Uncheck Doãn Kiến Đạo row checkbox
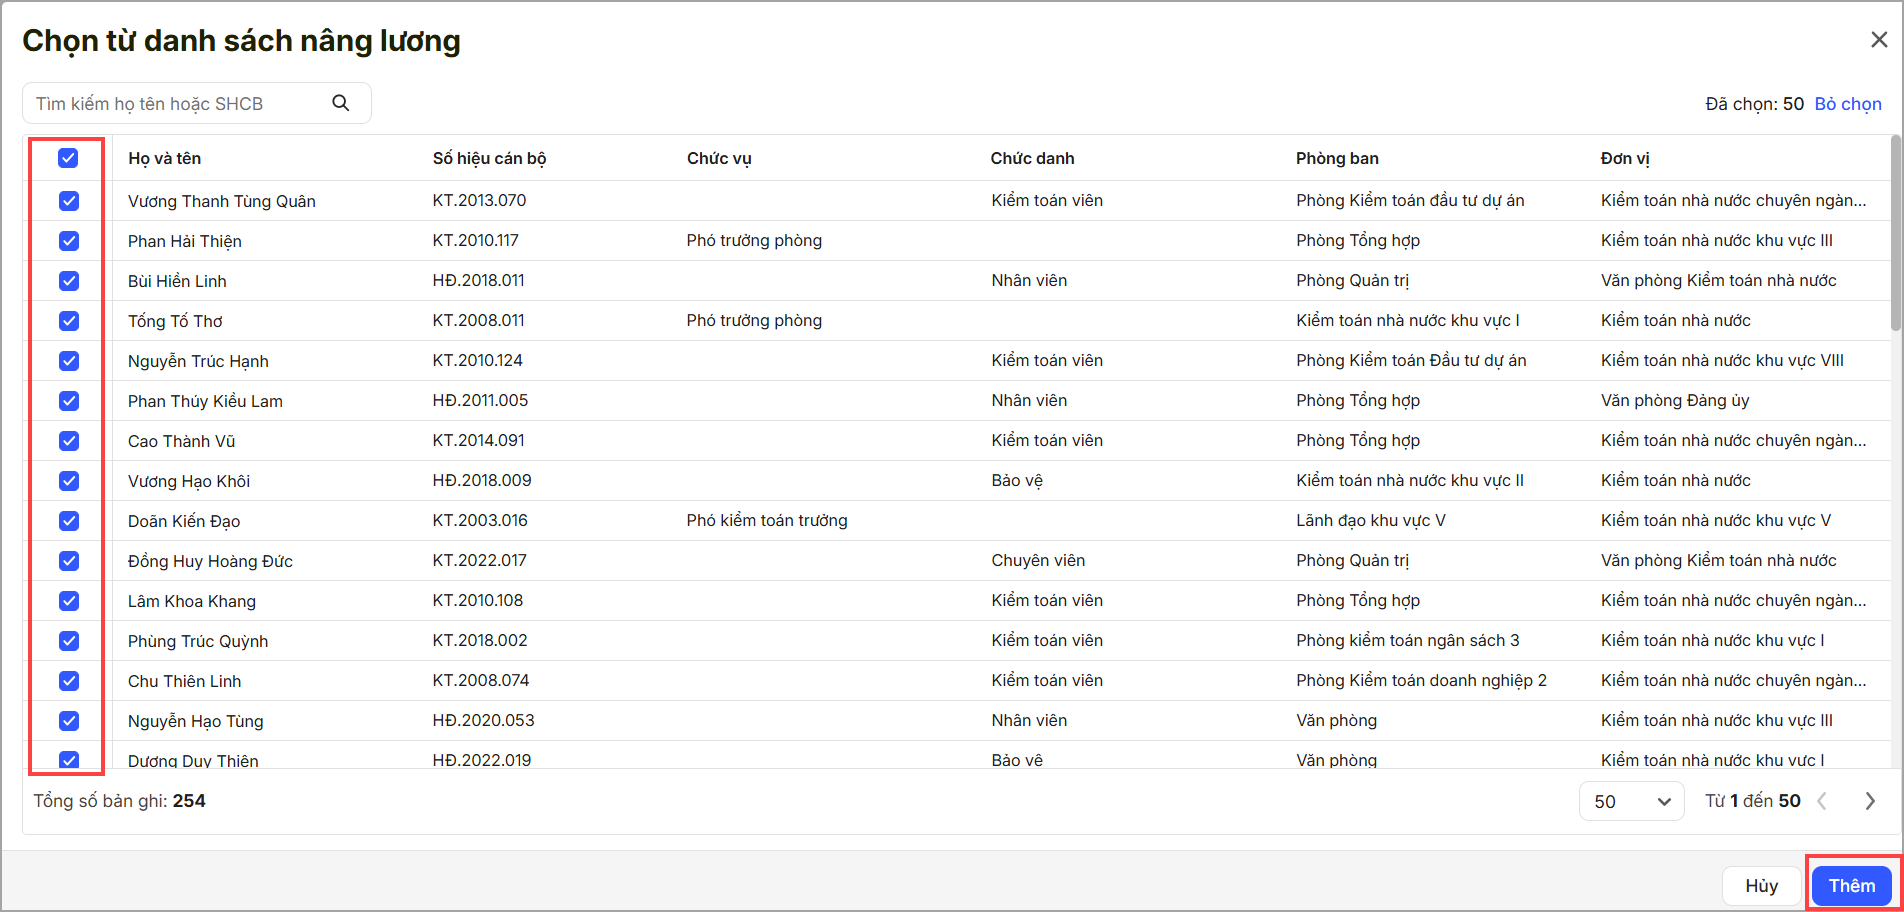This screenshot has height=912, width=1904. (x=68, y=521)
